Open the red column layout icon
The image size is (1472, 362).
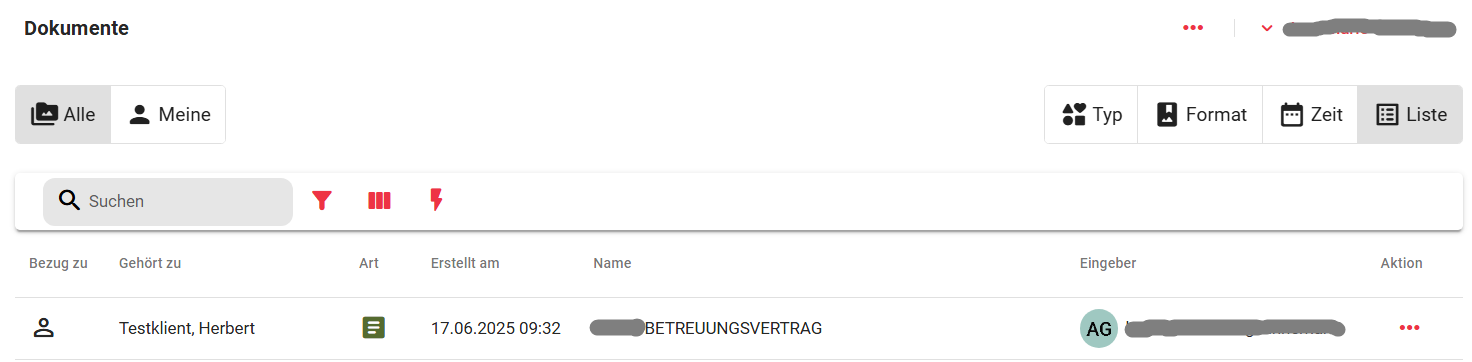(x=379, y=201)
